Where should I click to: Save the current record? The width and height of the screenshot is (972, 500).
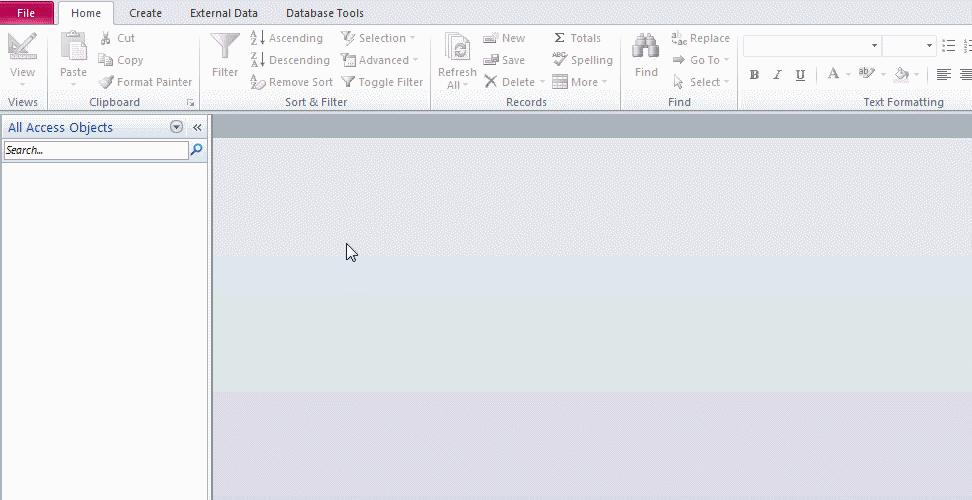(x=504, y=60)
